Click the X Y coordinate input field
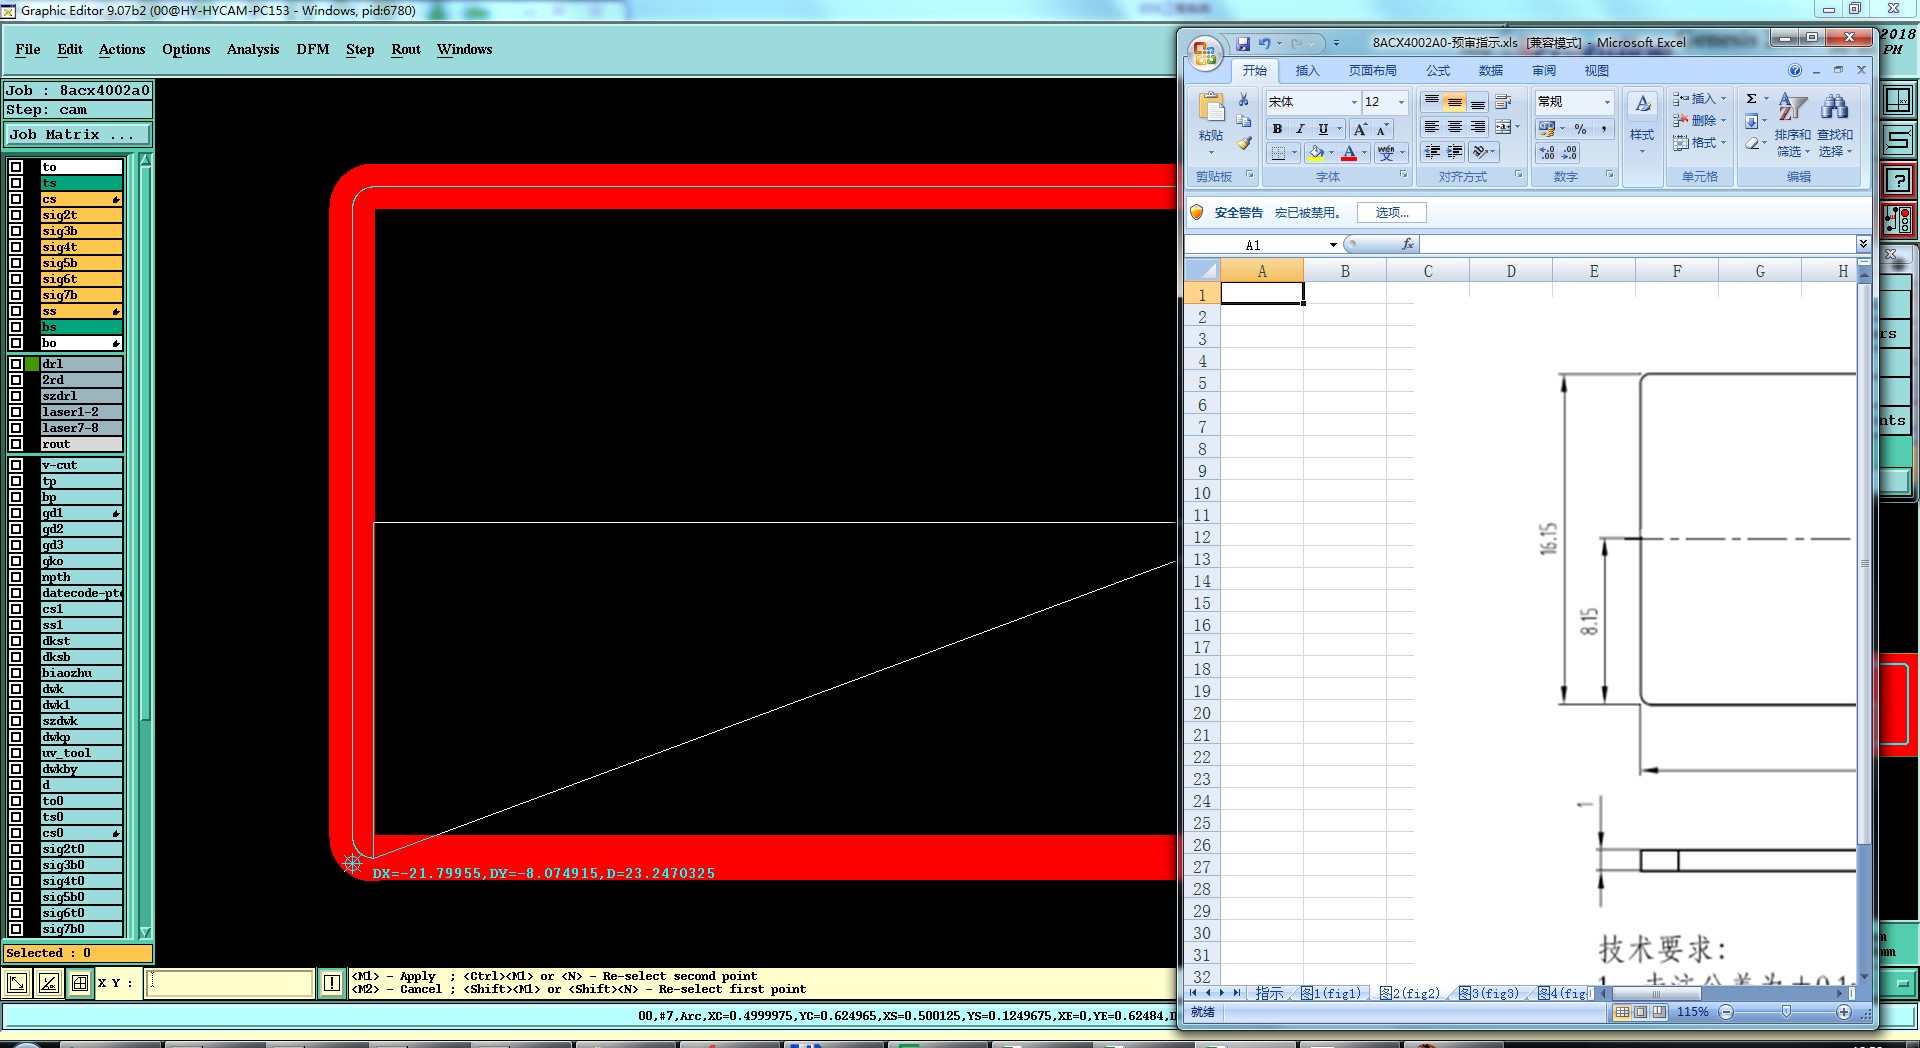 (230, 984)
